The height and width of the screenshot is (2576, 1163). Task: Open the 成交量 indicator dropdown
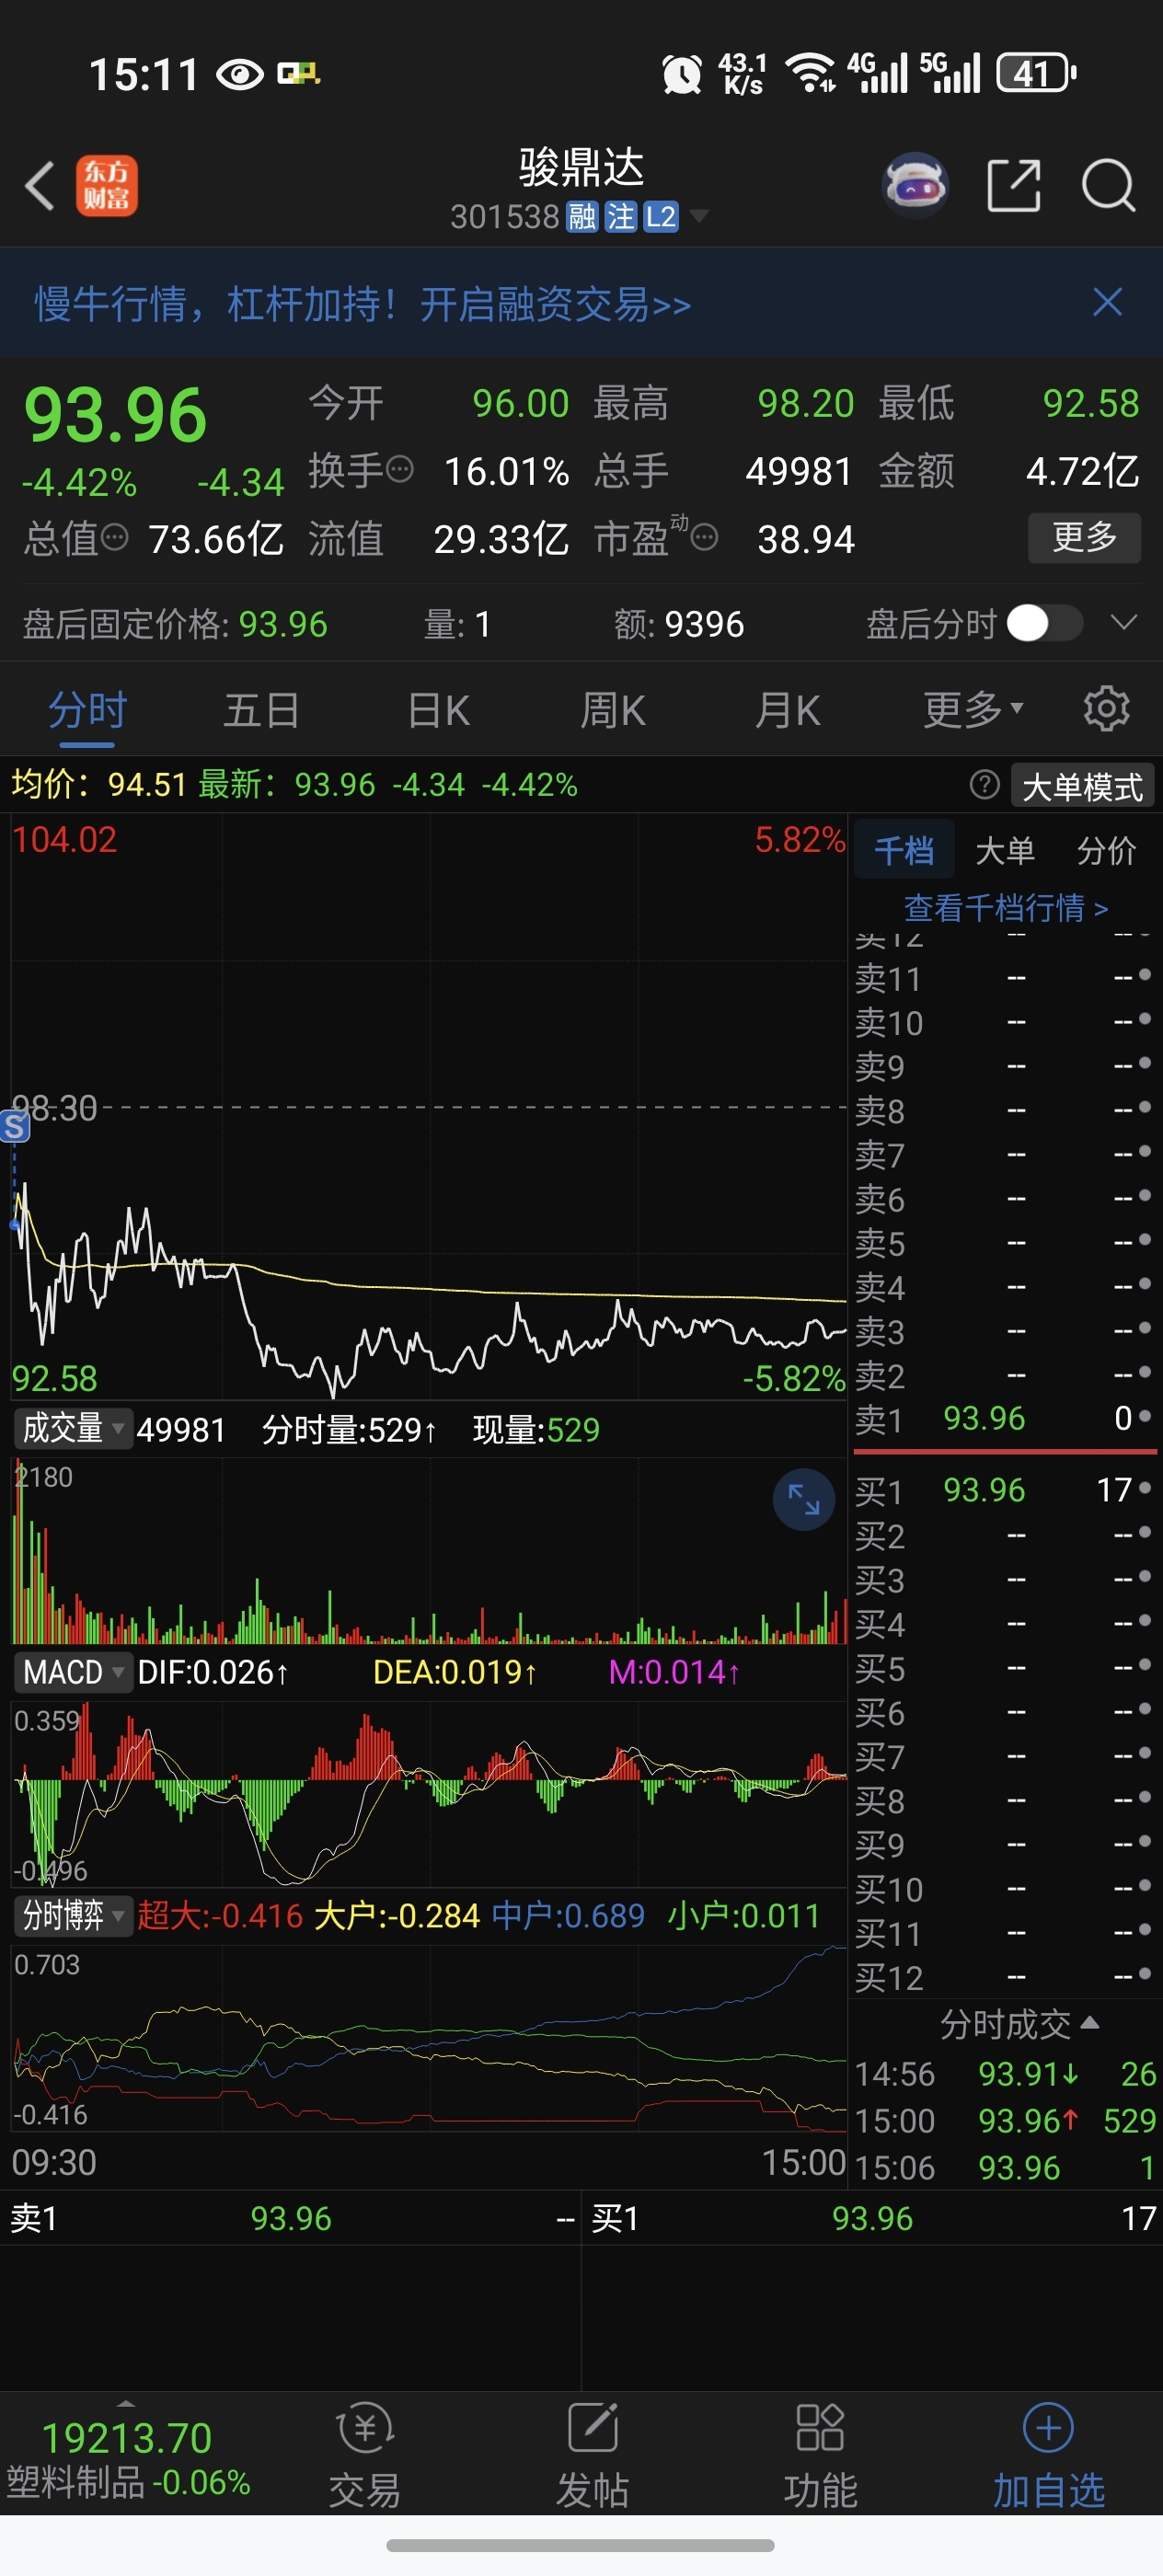pyautogui.click(x=72, y=1429)
